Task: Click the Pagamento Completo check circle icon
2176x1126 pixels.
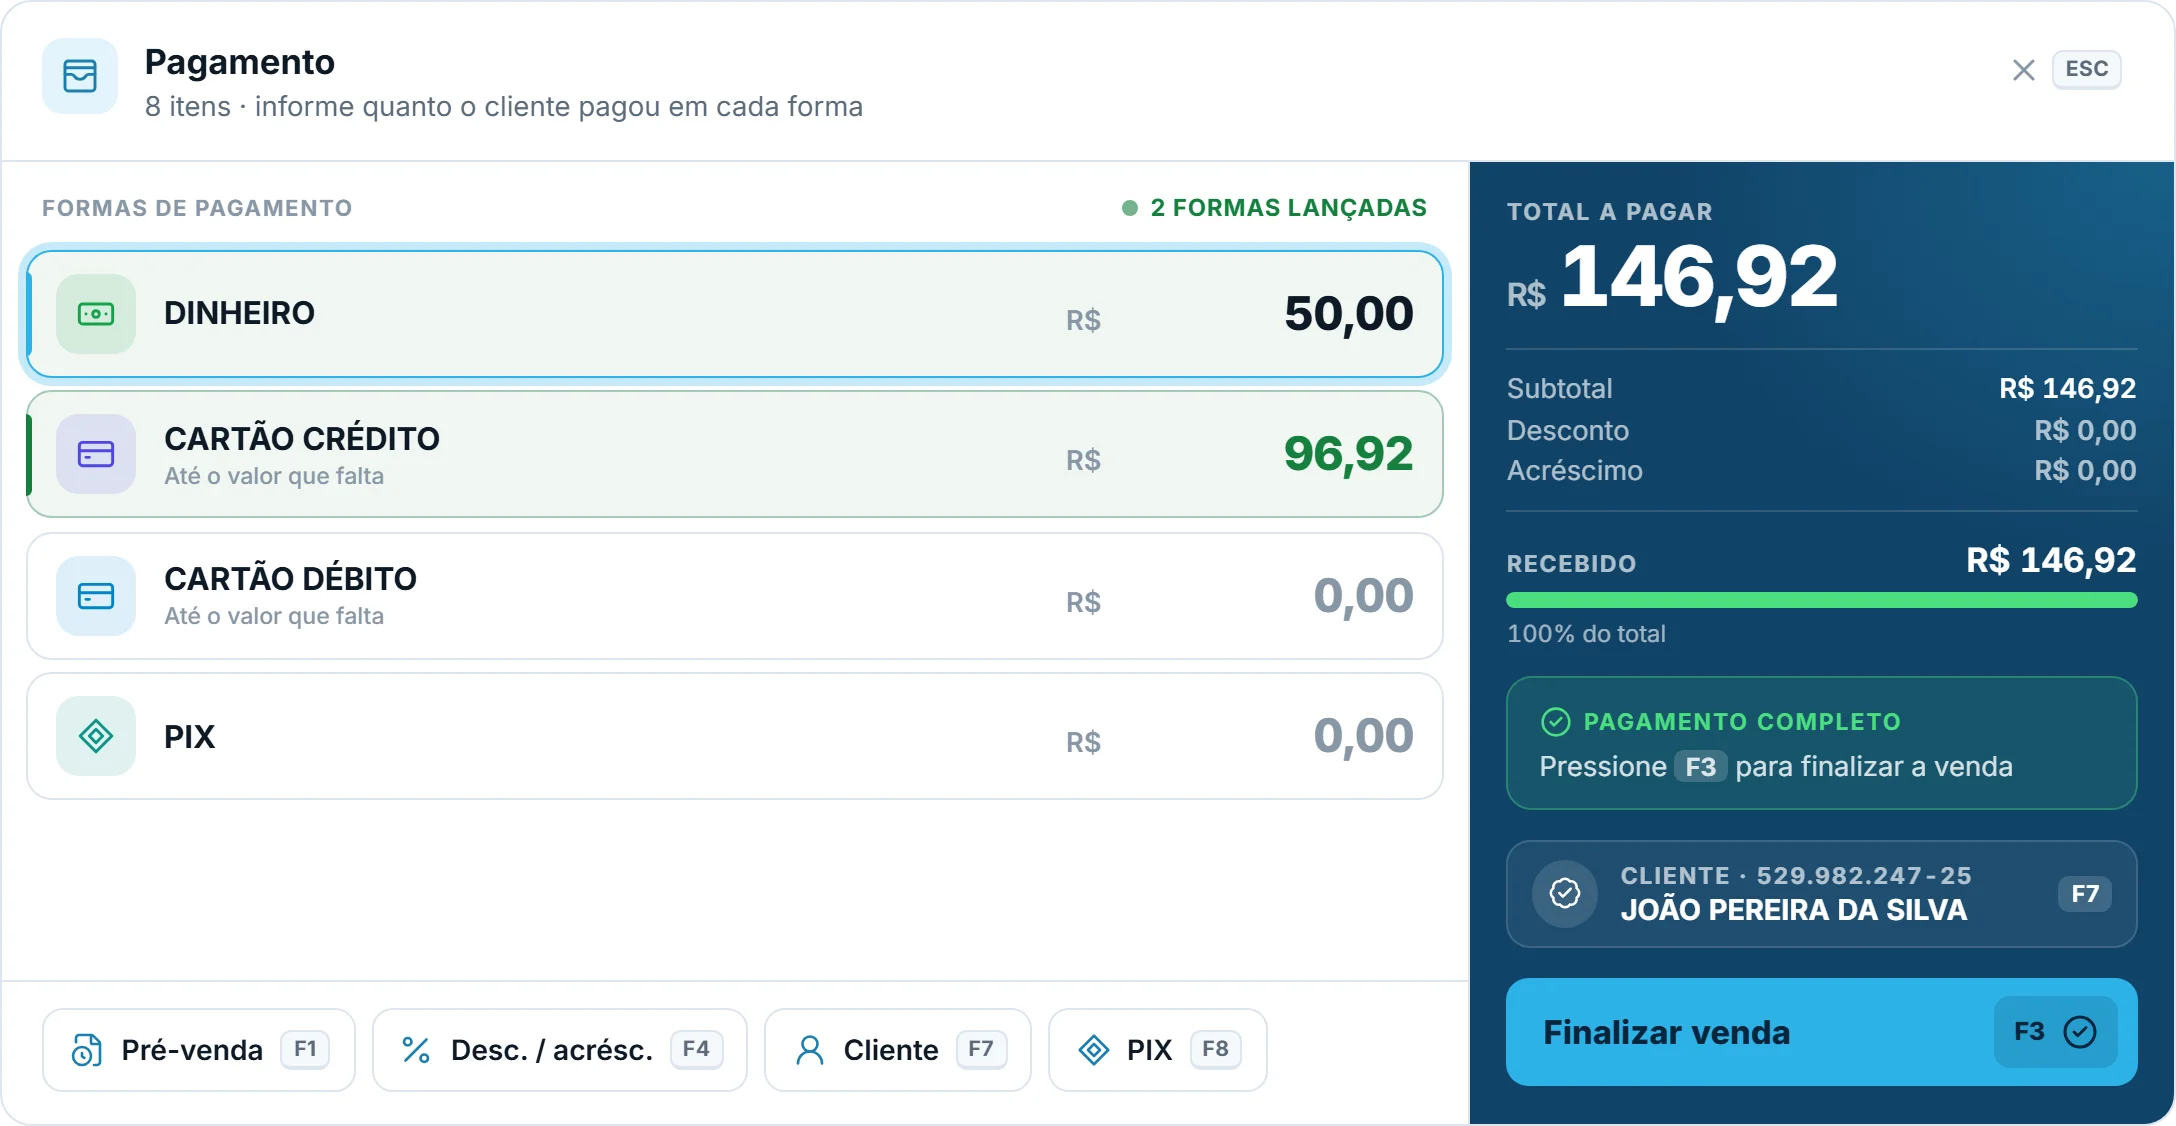Action: point(1556,721)
